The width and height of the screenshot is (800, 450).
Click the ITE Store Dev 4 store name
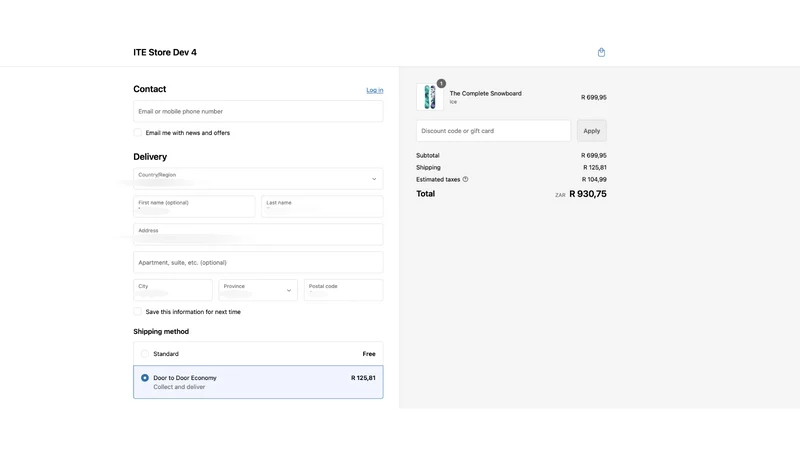(x=165, y=52)
